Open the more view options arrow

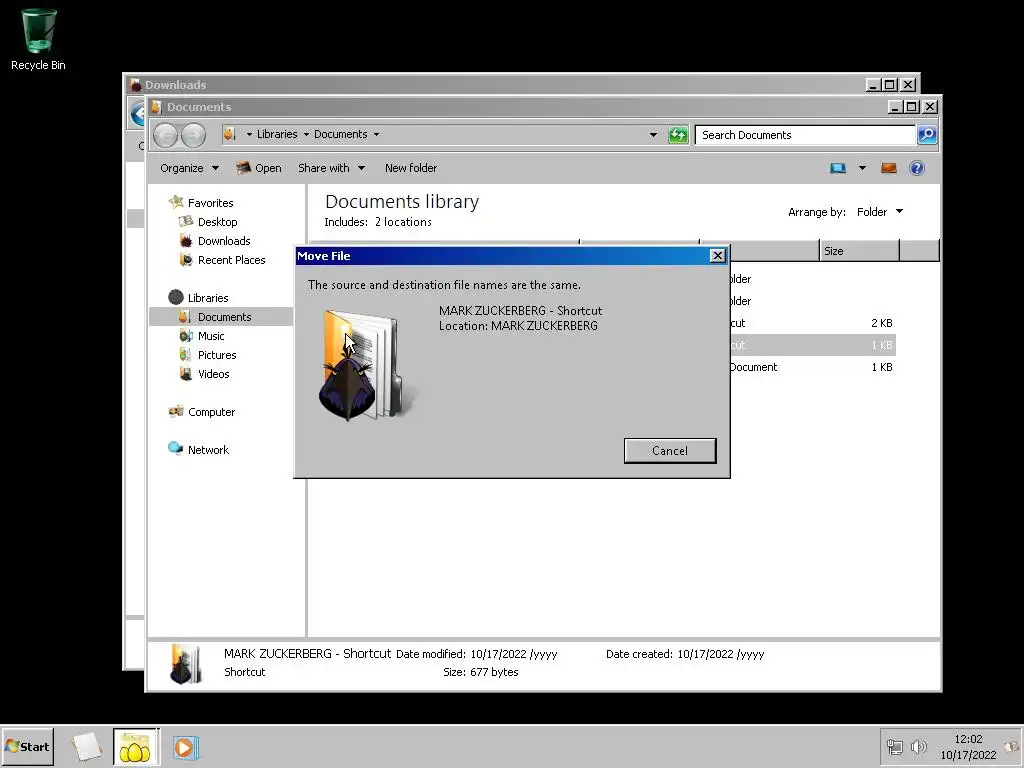[862, 168]
